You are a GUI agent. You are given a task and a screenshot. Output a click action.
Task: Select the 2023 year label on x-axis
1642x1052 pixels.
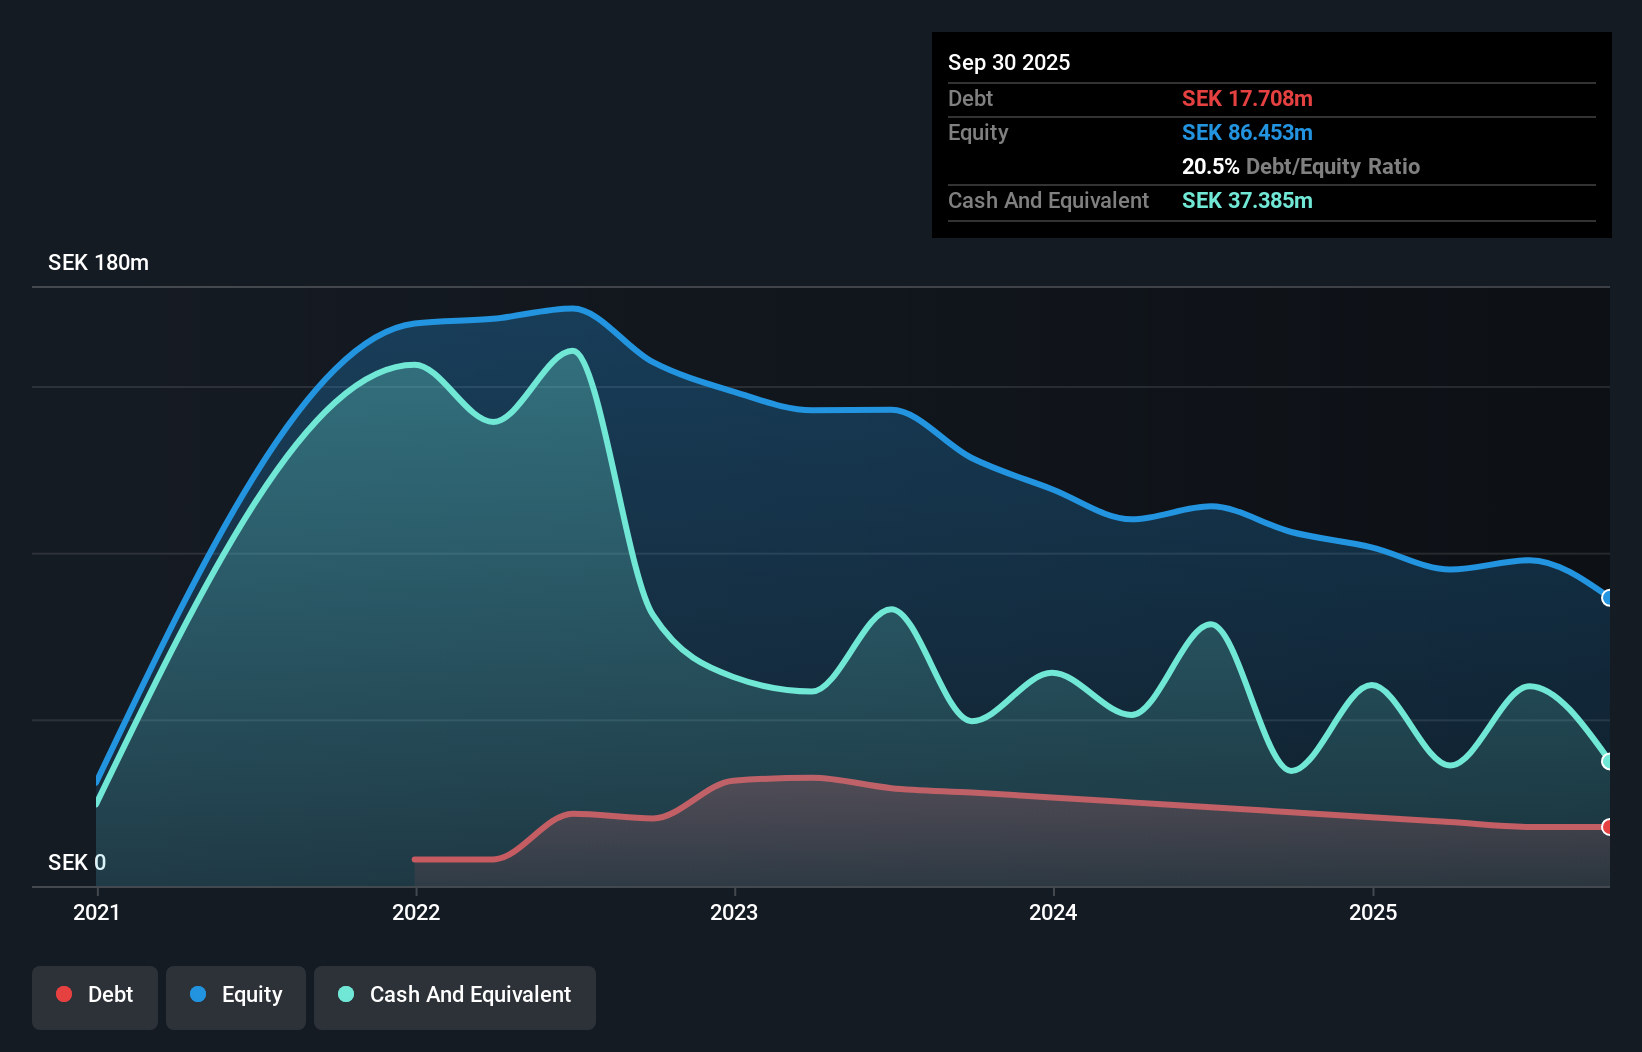click(734, 912)
